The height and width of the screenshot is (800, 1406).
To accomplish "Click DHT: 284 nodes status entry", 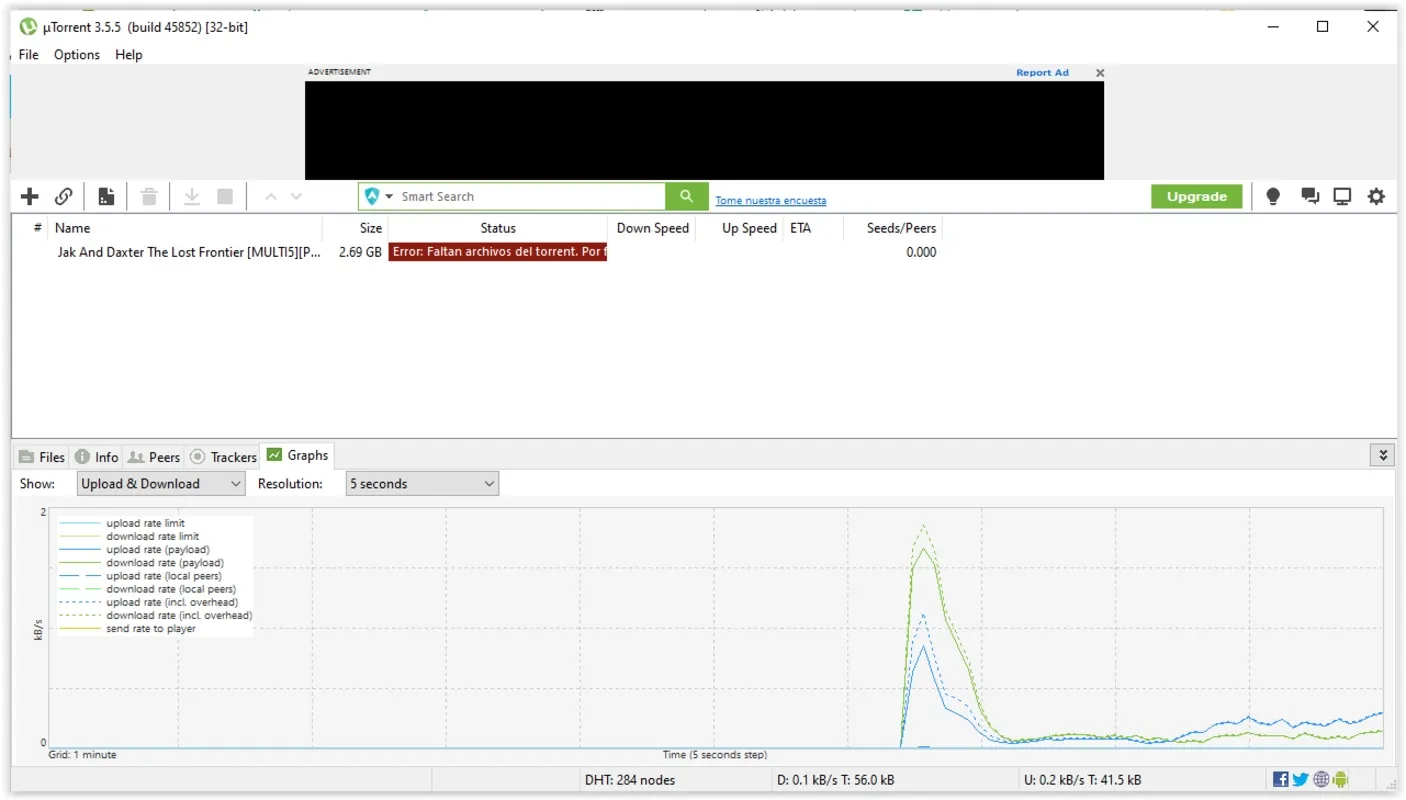I will coord(629,780).
